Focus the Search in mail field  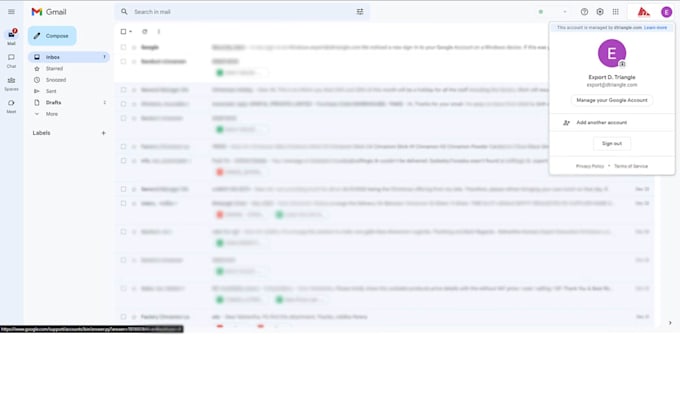click(242, 12)
